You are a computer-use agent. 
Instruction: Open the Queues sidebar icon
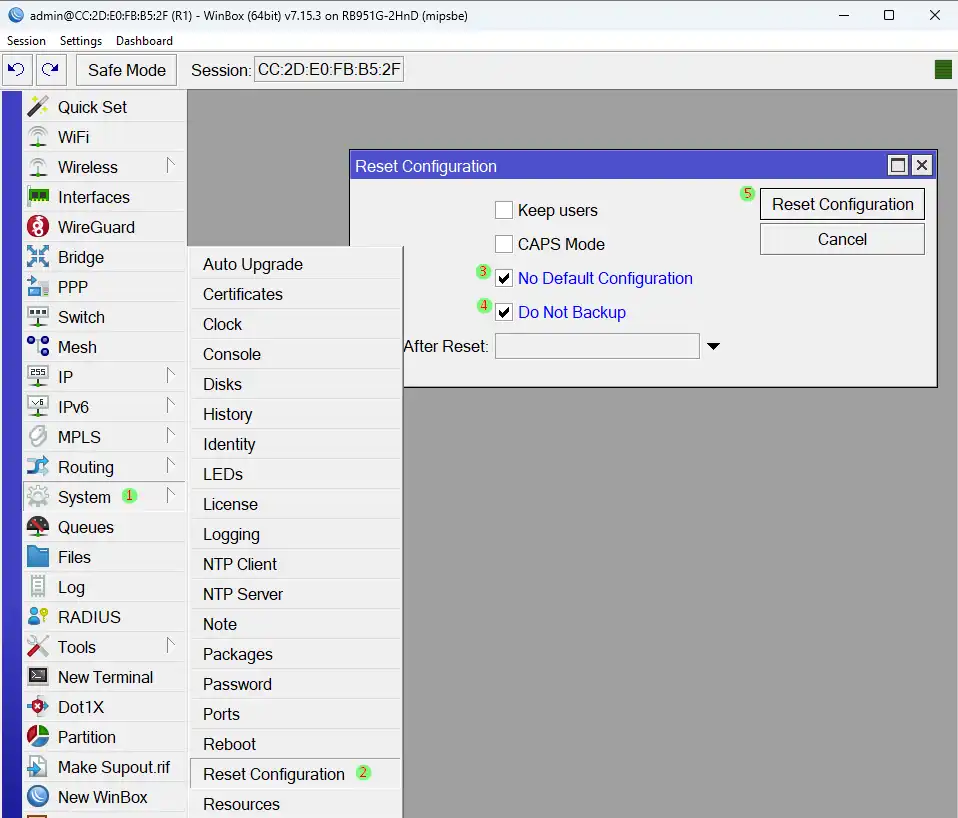[38, 527]
